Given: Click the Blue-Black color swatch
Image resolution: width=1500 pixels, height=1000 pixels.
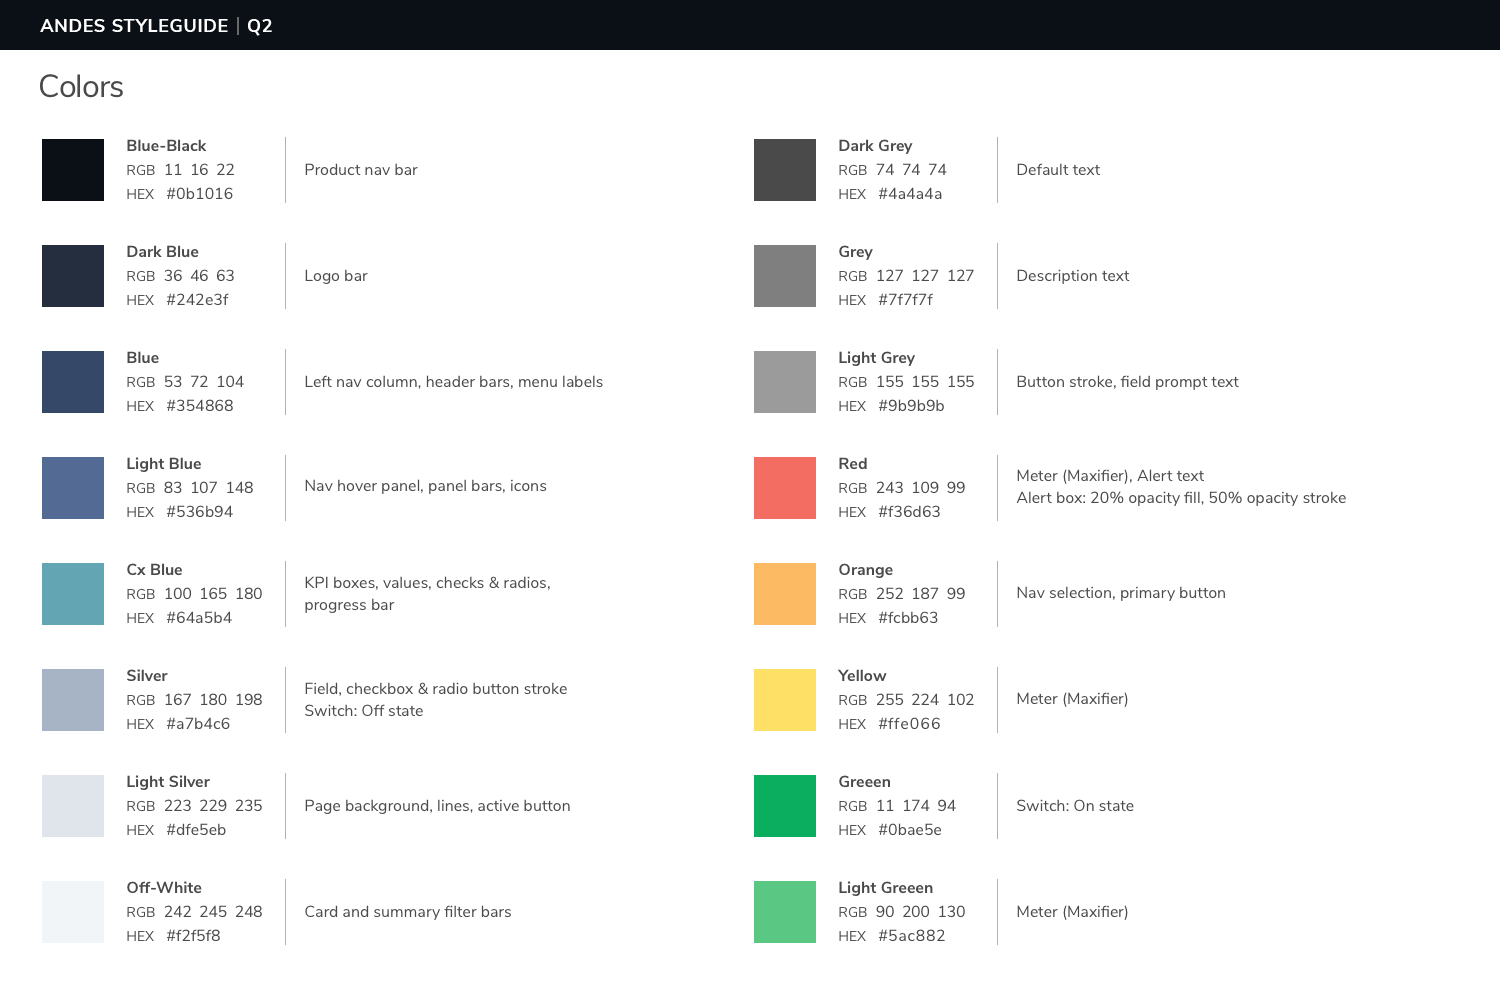Looking at the screenshot, I should 73,170.
